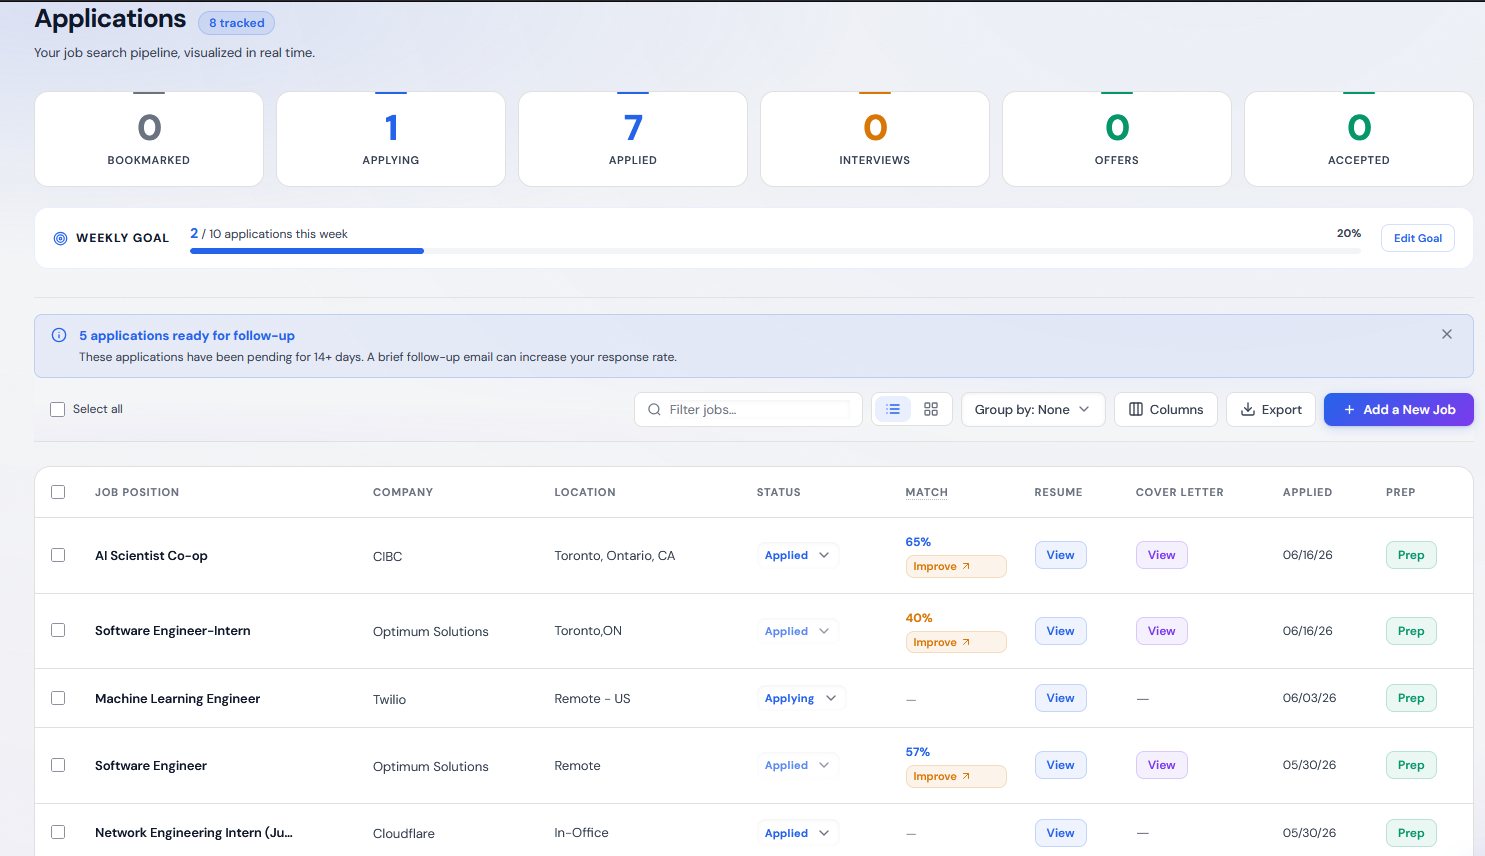The height and width of the screenshot is (856, 1485).
Task: View cover letter for Software Engineer-Intern
Action: click(x=1162, y=631)
